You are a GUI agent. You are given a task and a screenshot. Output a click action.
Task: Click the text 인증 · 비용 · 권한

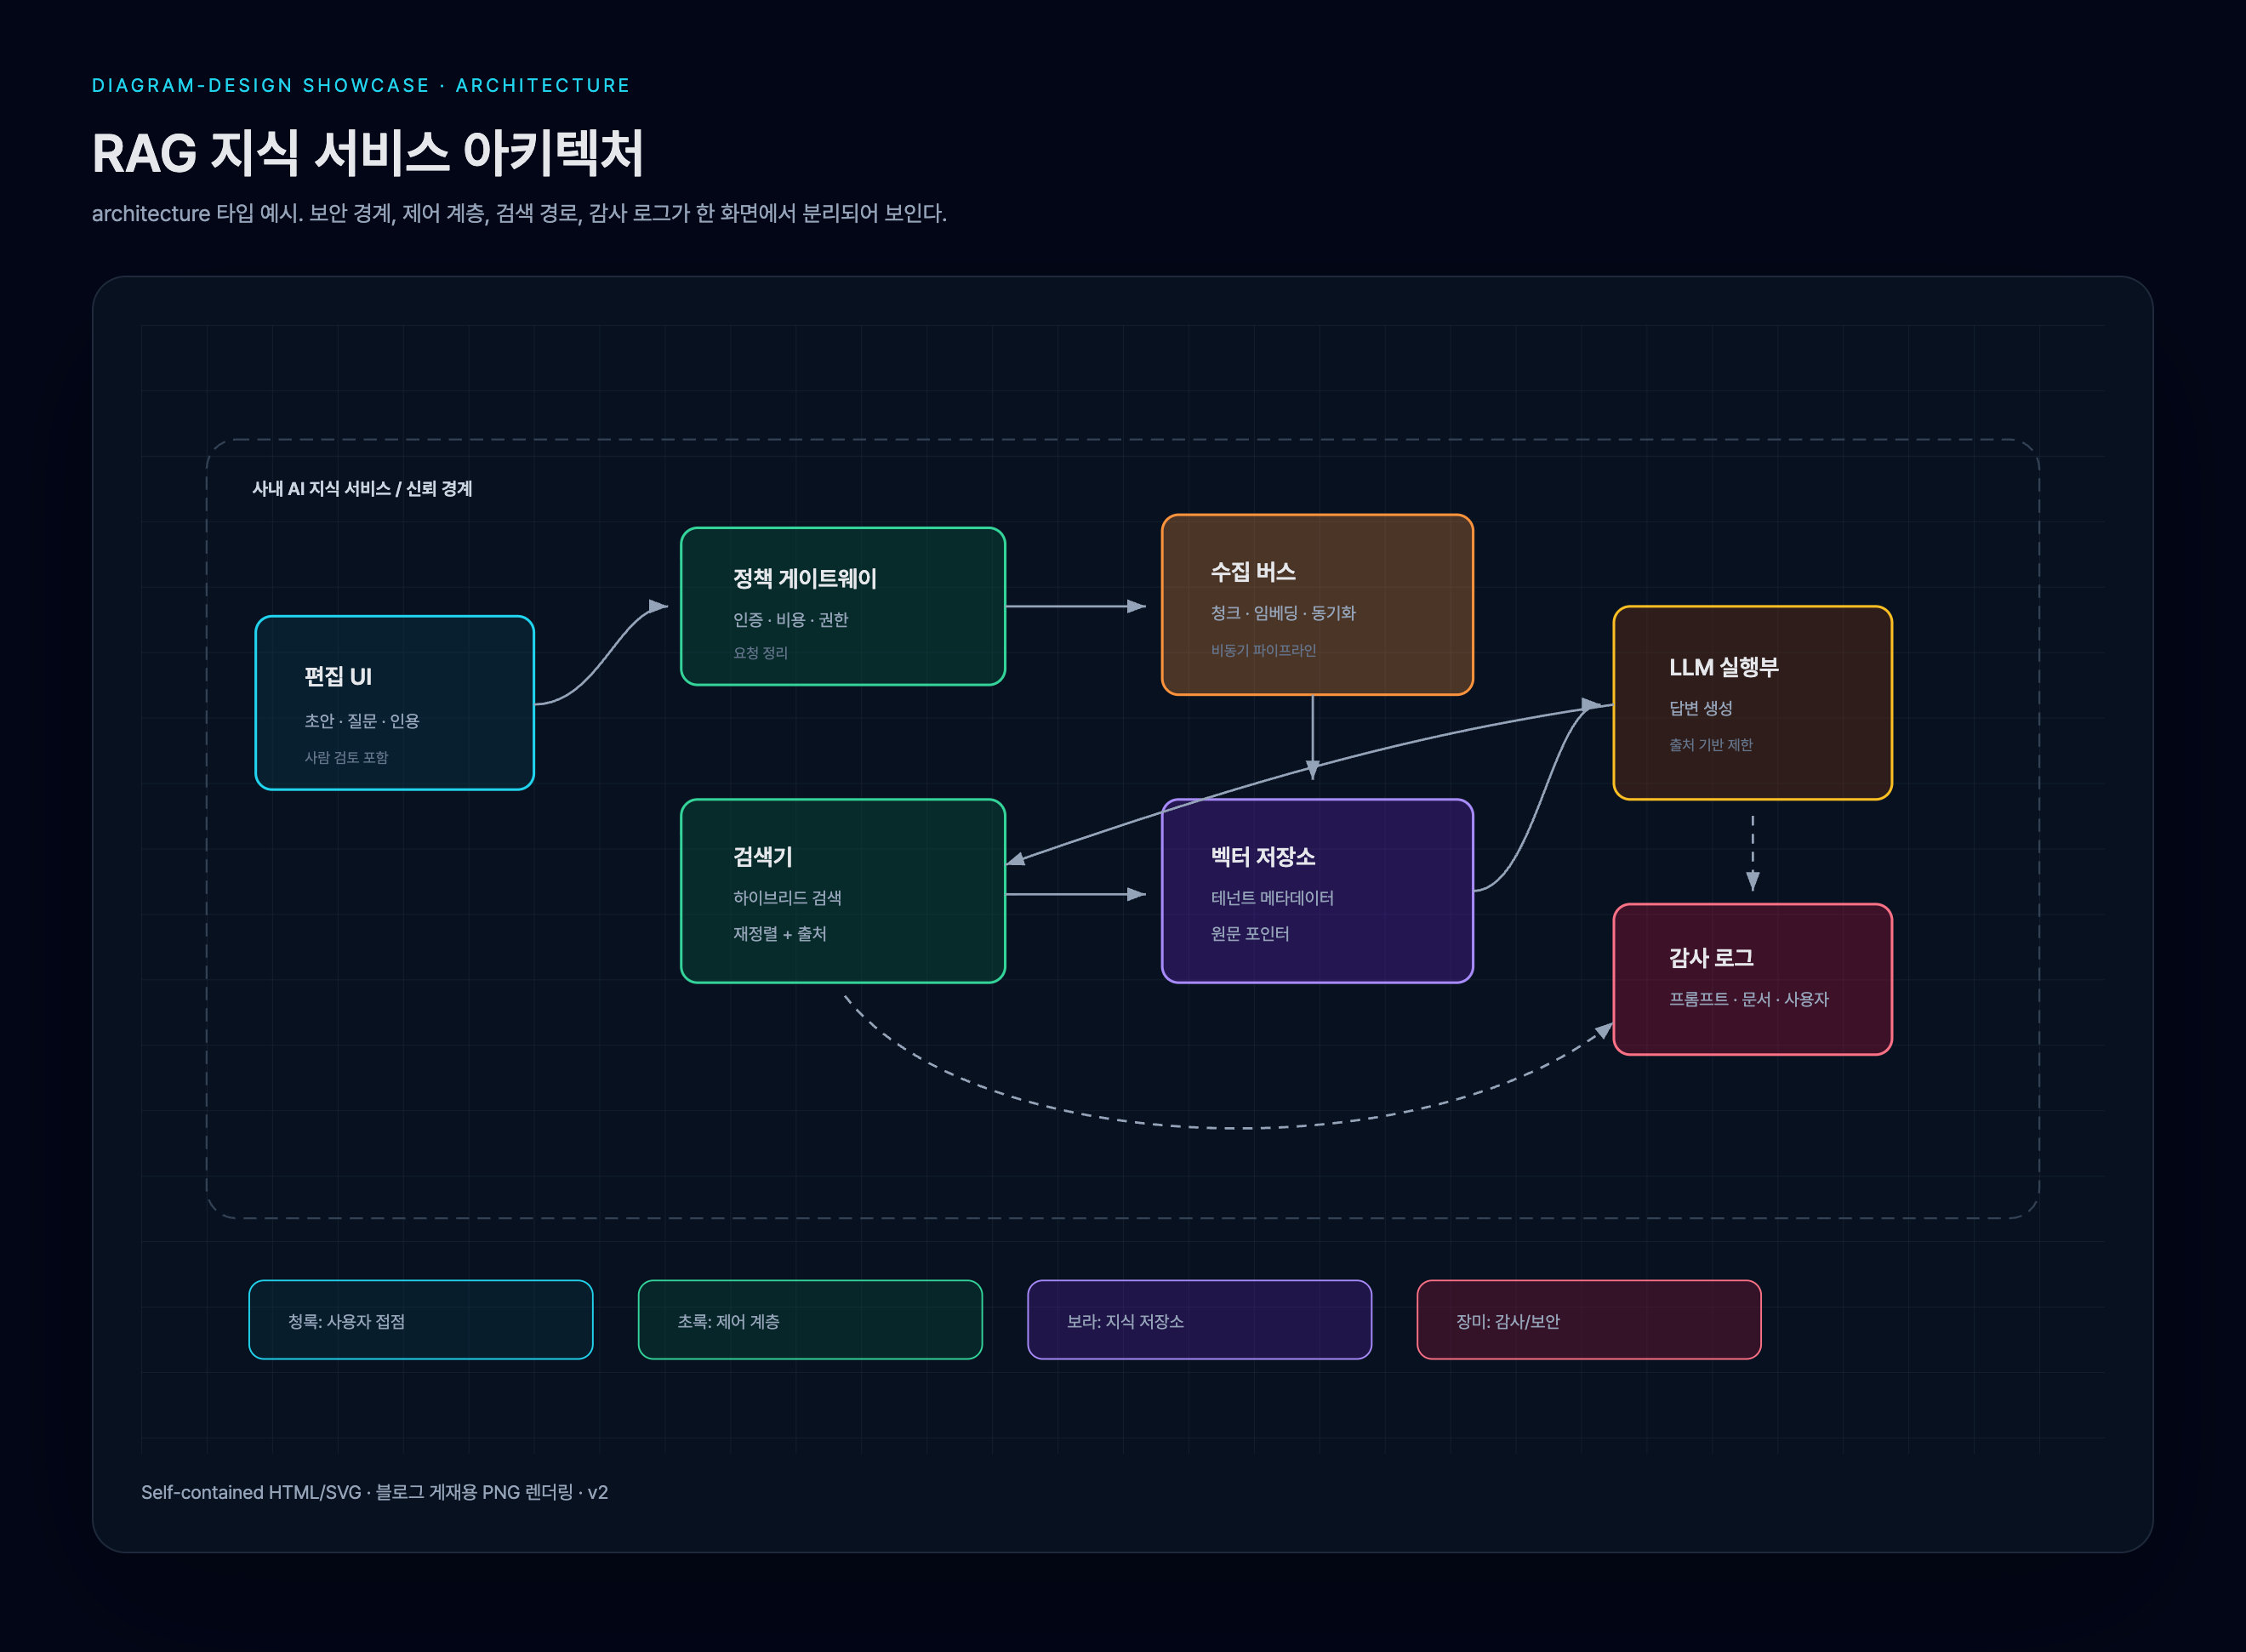click(x=790, y=619)
